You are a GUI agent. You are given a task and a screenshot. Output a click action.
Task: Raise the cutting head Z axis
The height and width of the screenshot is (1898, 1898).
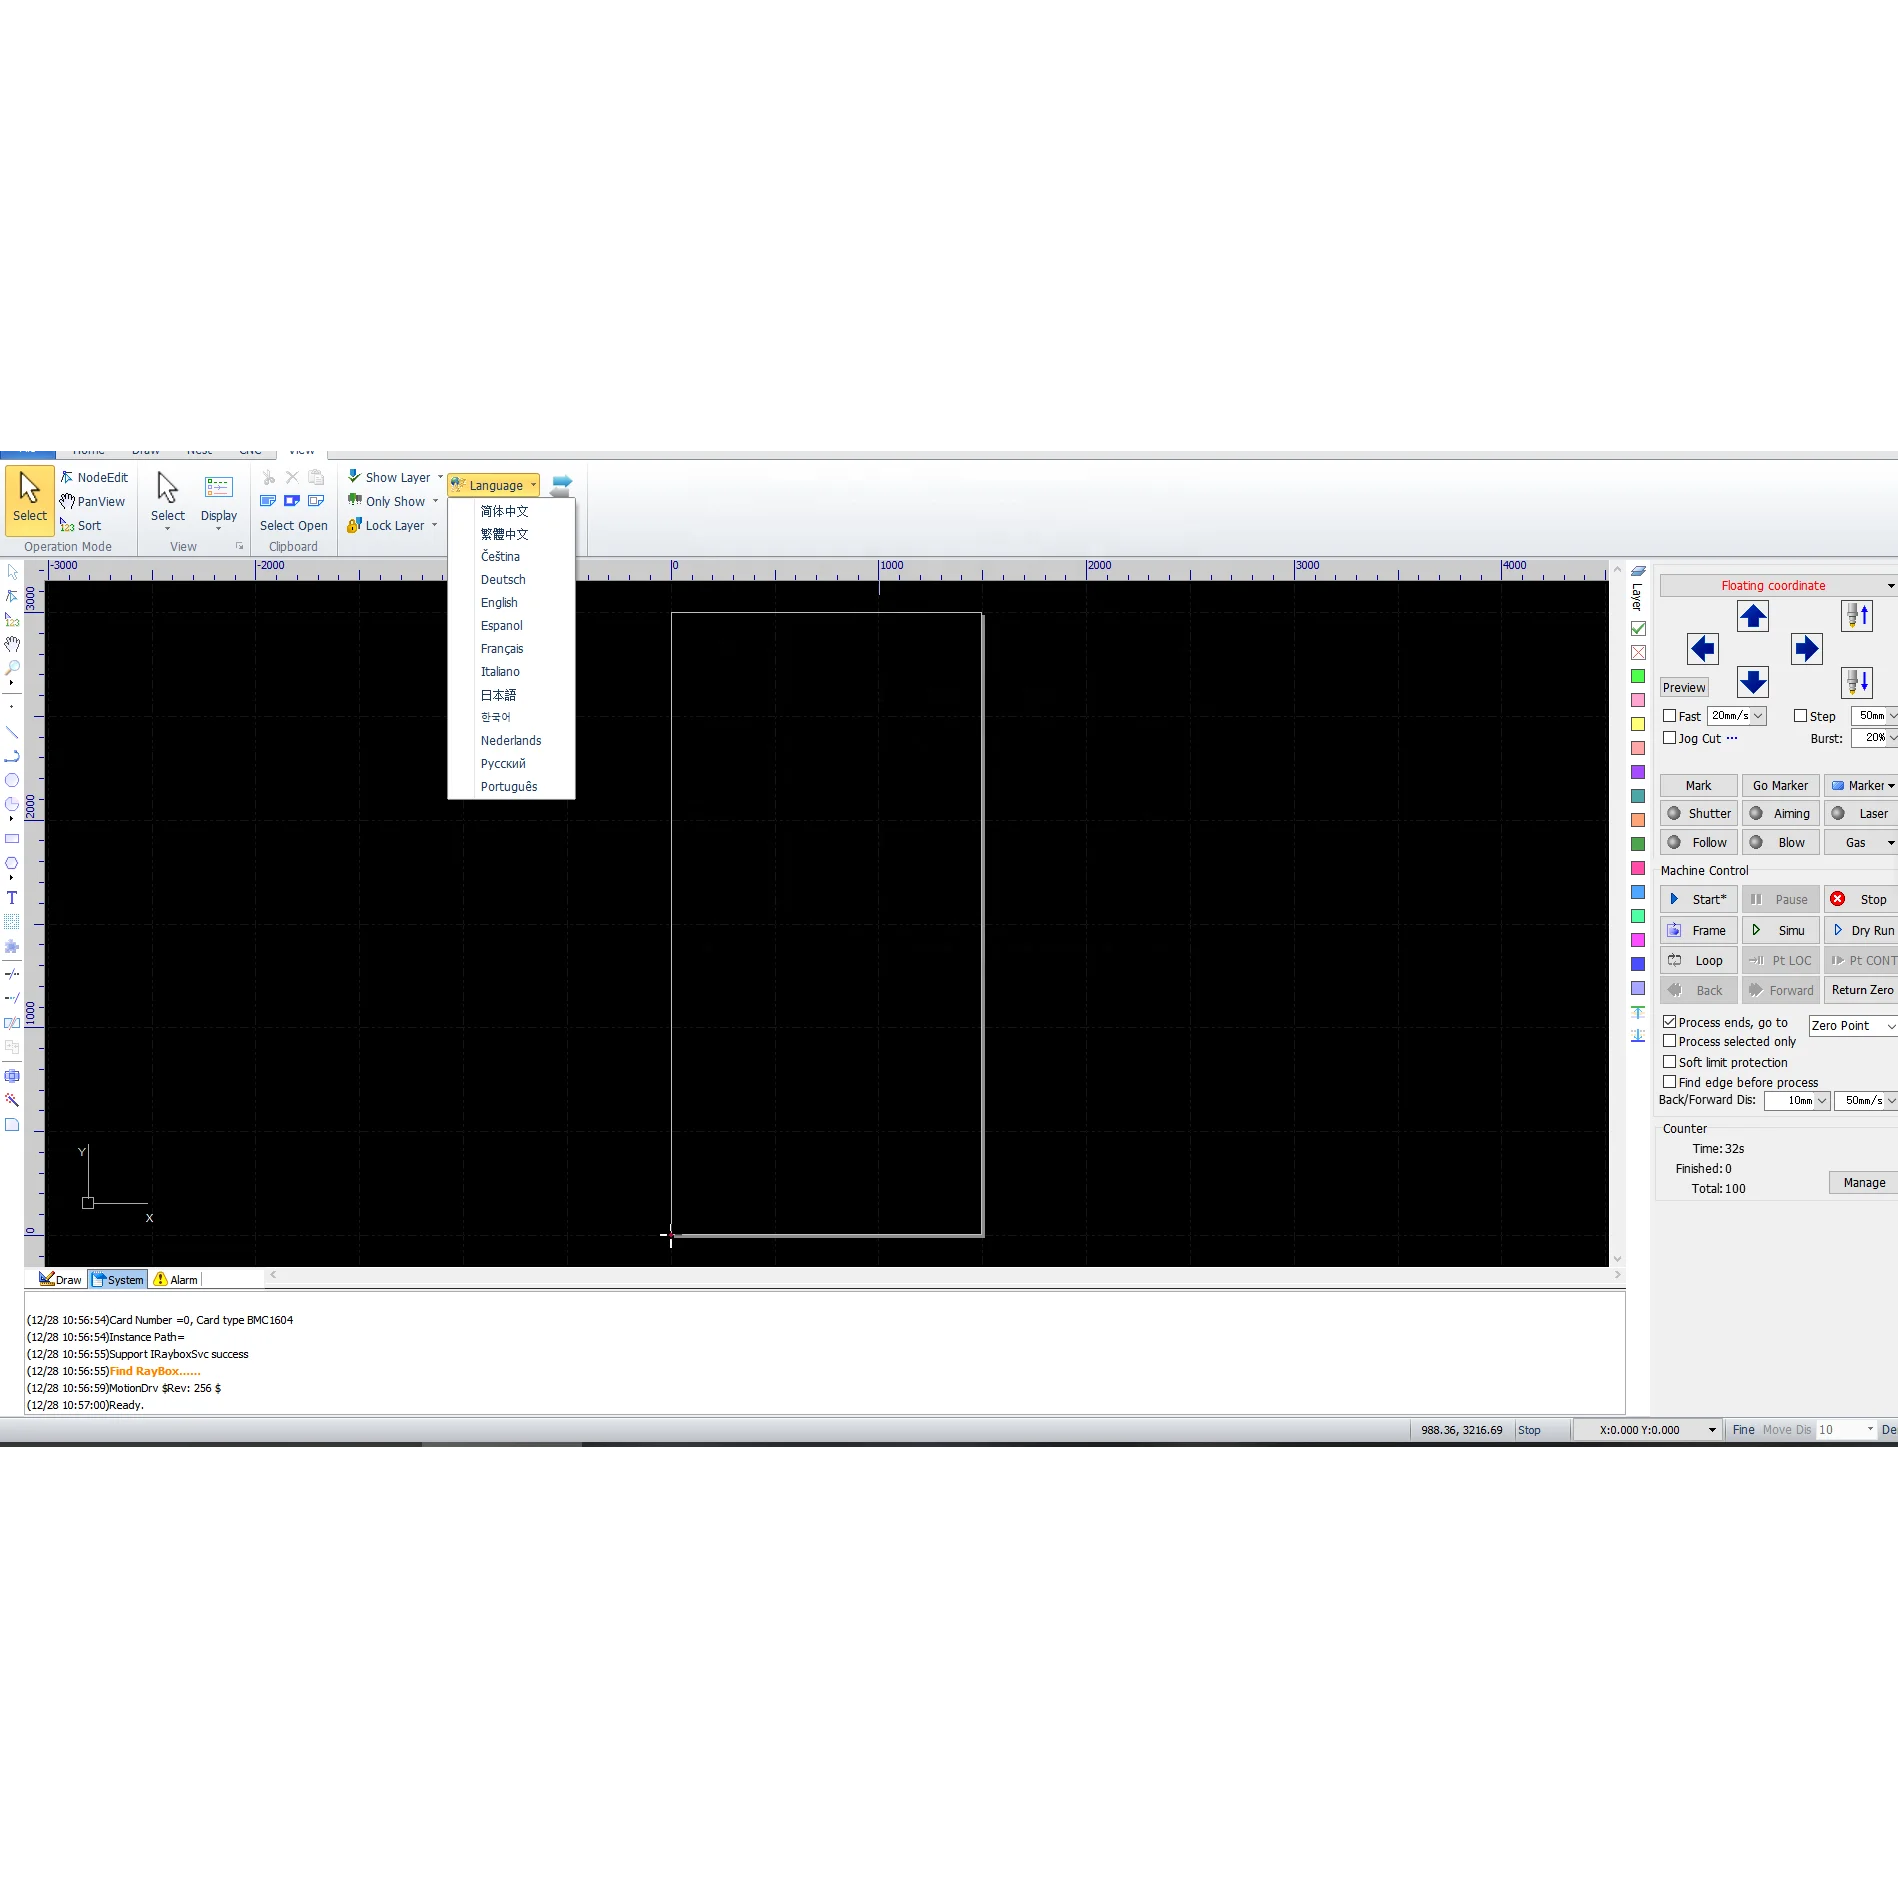(x=1857, y=616)
